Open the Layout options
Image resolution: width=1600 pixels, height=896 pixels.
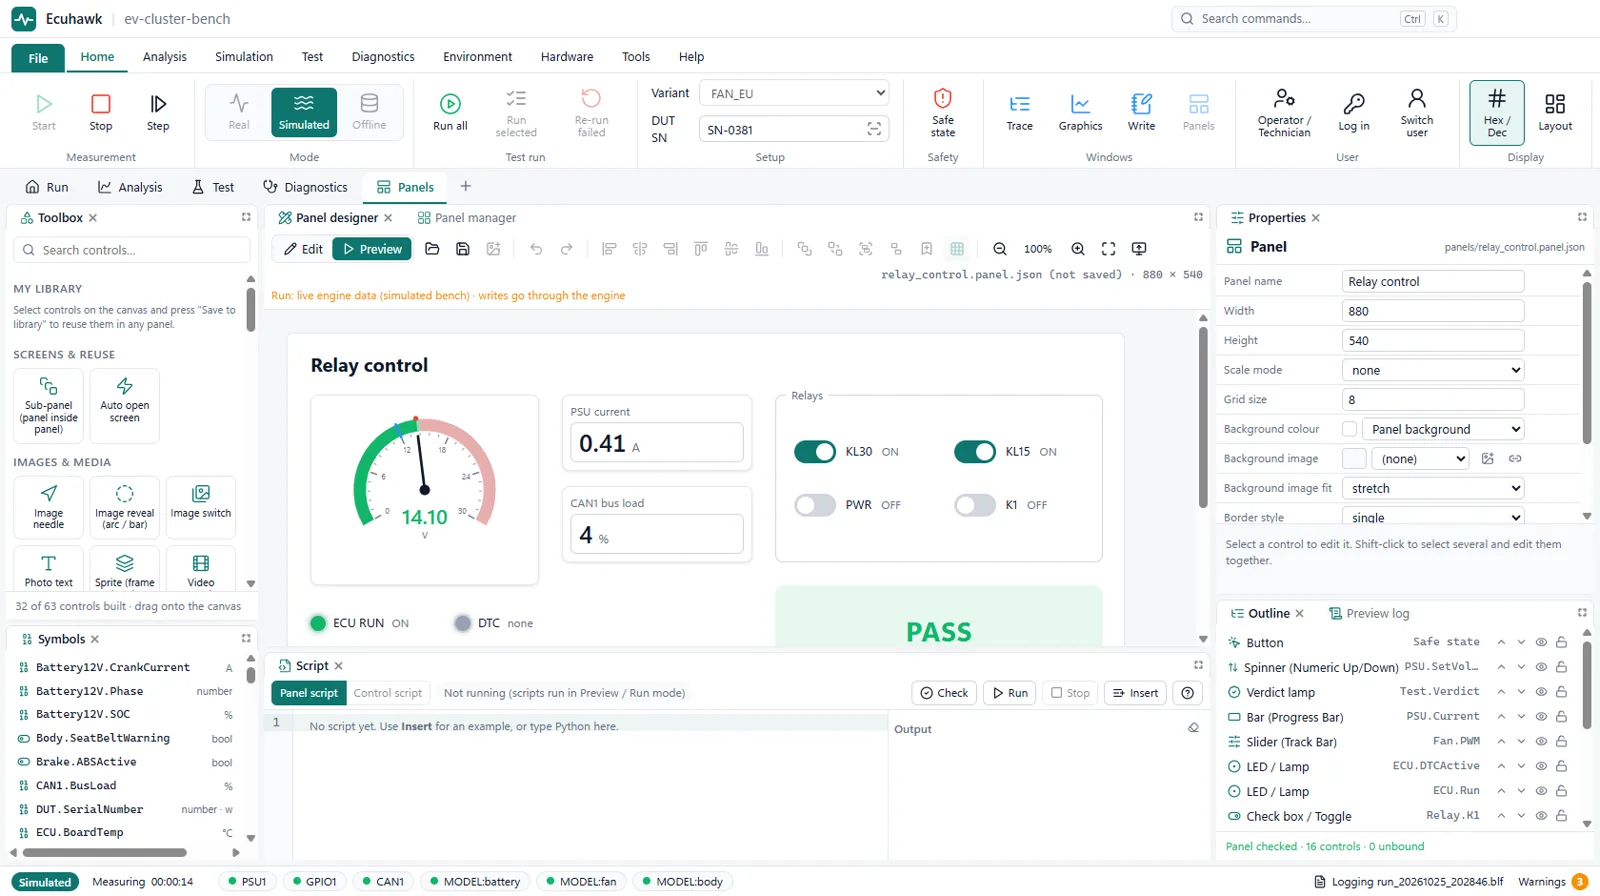(x=1555, y=112)
